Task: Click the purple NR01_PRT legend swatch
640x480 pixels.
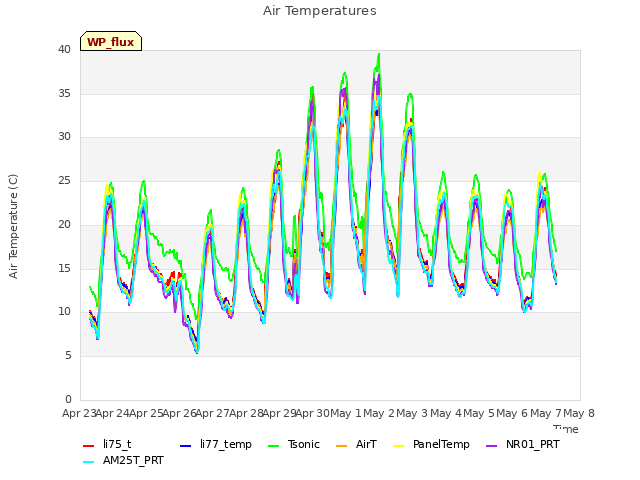Action: point(492,446)
